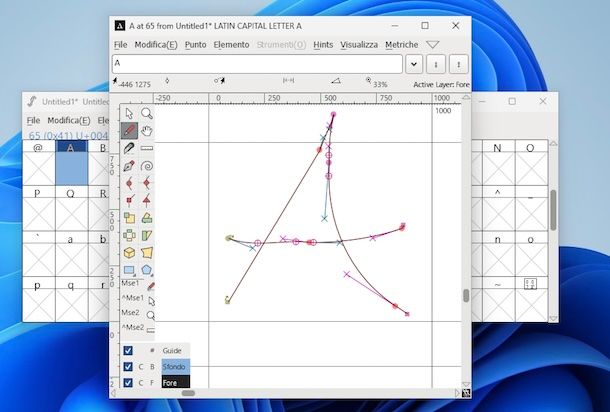
Task: Select glyph cell Q in font view
Action: click(x=72, y=209)
